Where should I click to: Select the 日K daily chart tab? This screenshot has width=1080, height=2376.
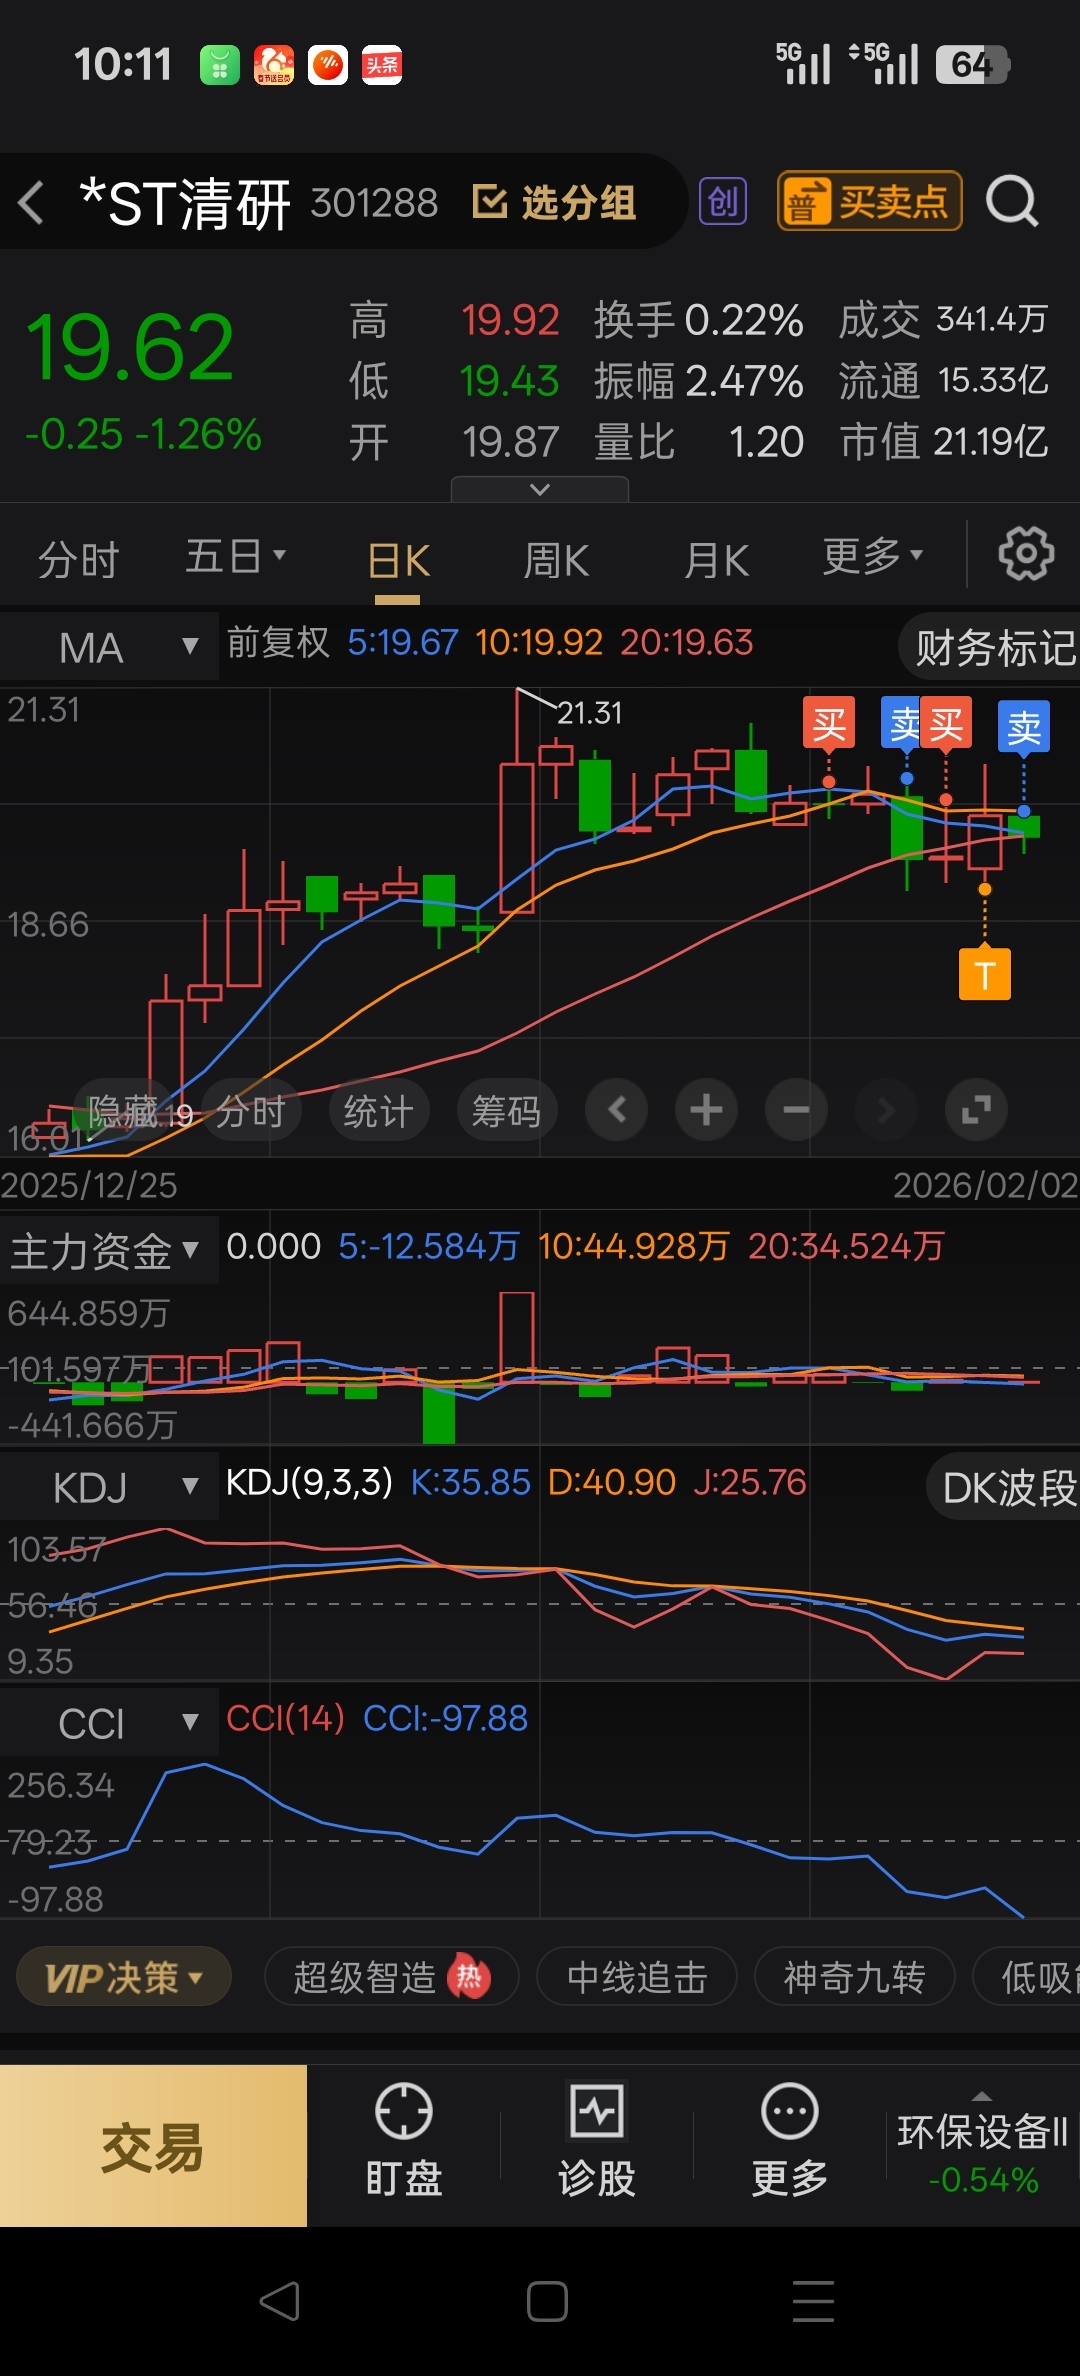398,560
